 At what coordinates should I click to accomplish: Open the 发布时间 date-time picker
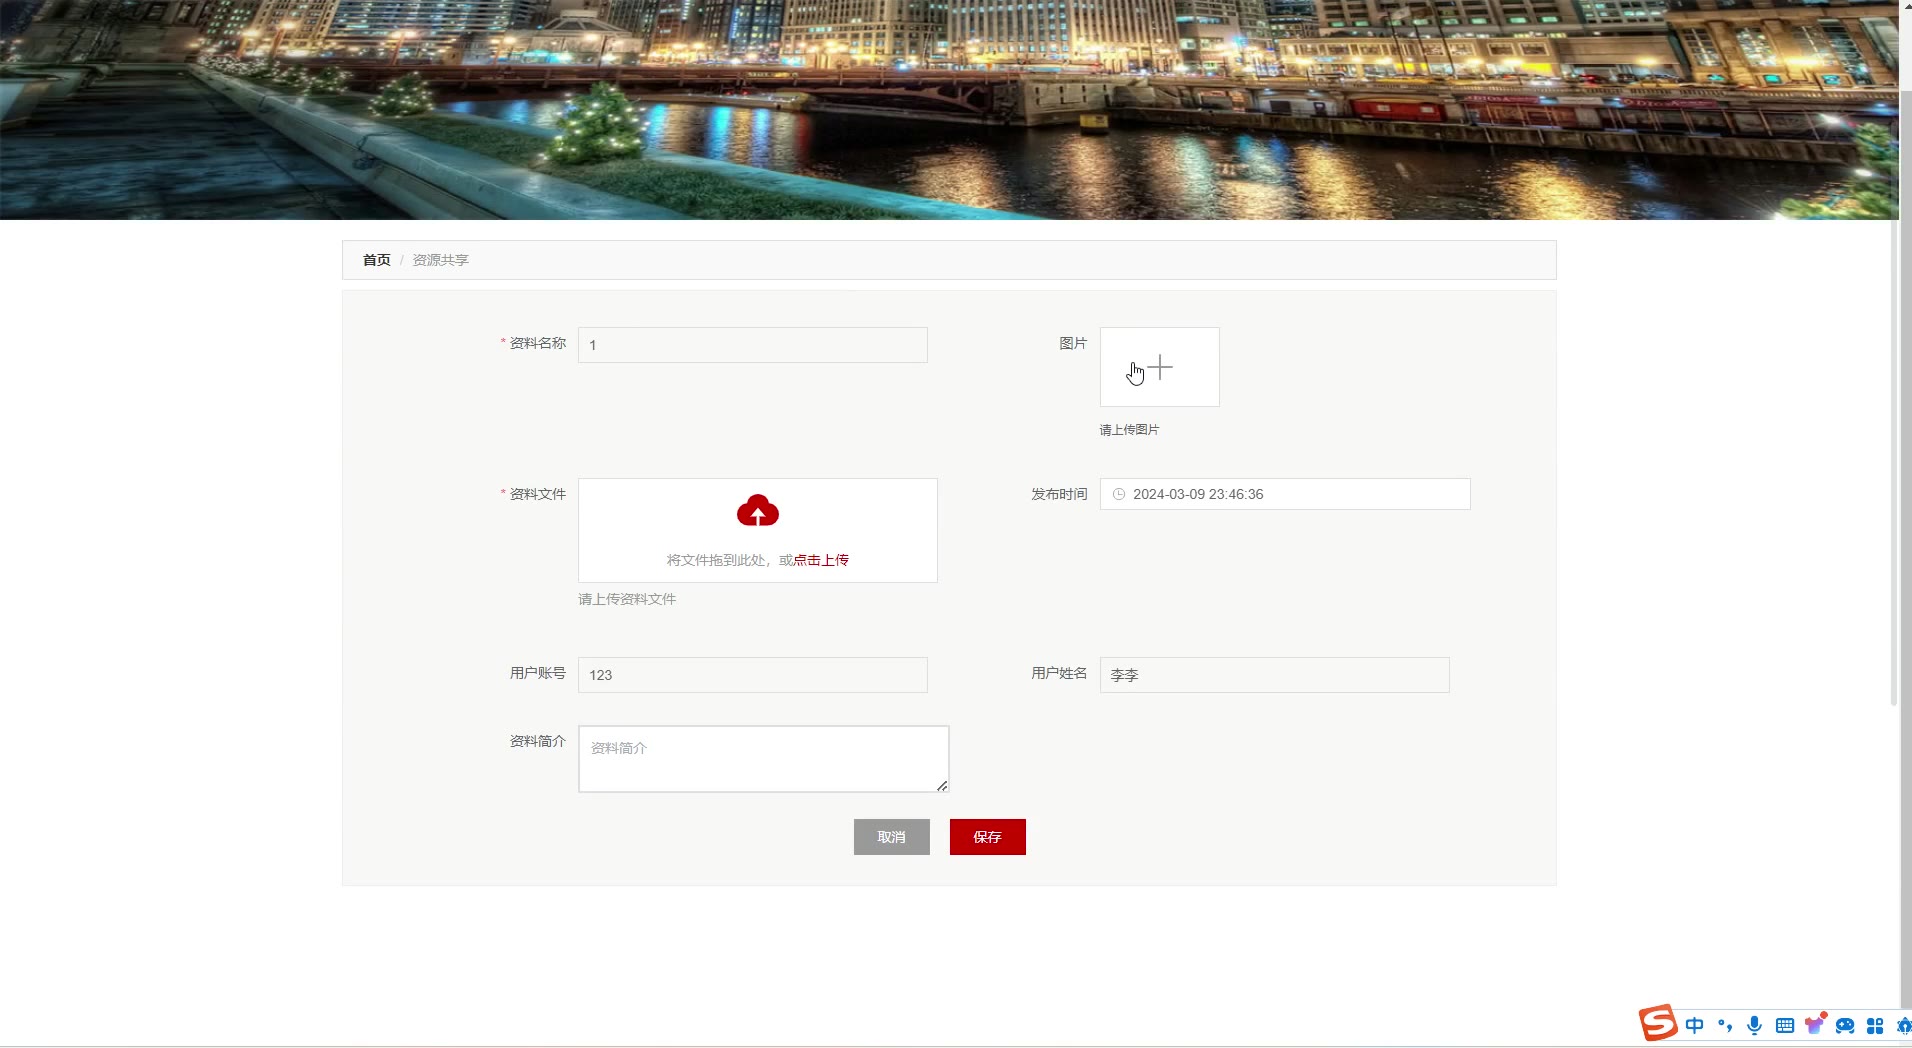click(1285, 494)
